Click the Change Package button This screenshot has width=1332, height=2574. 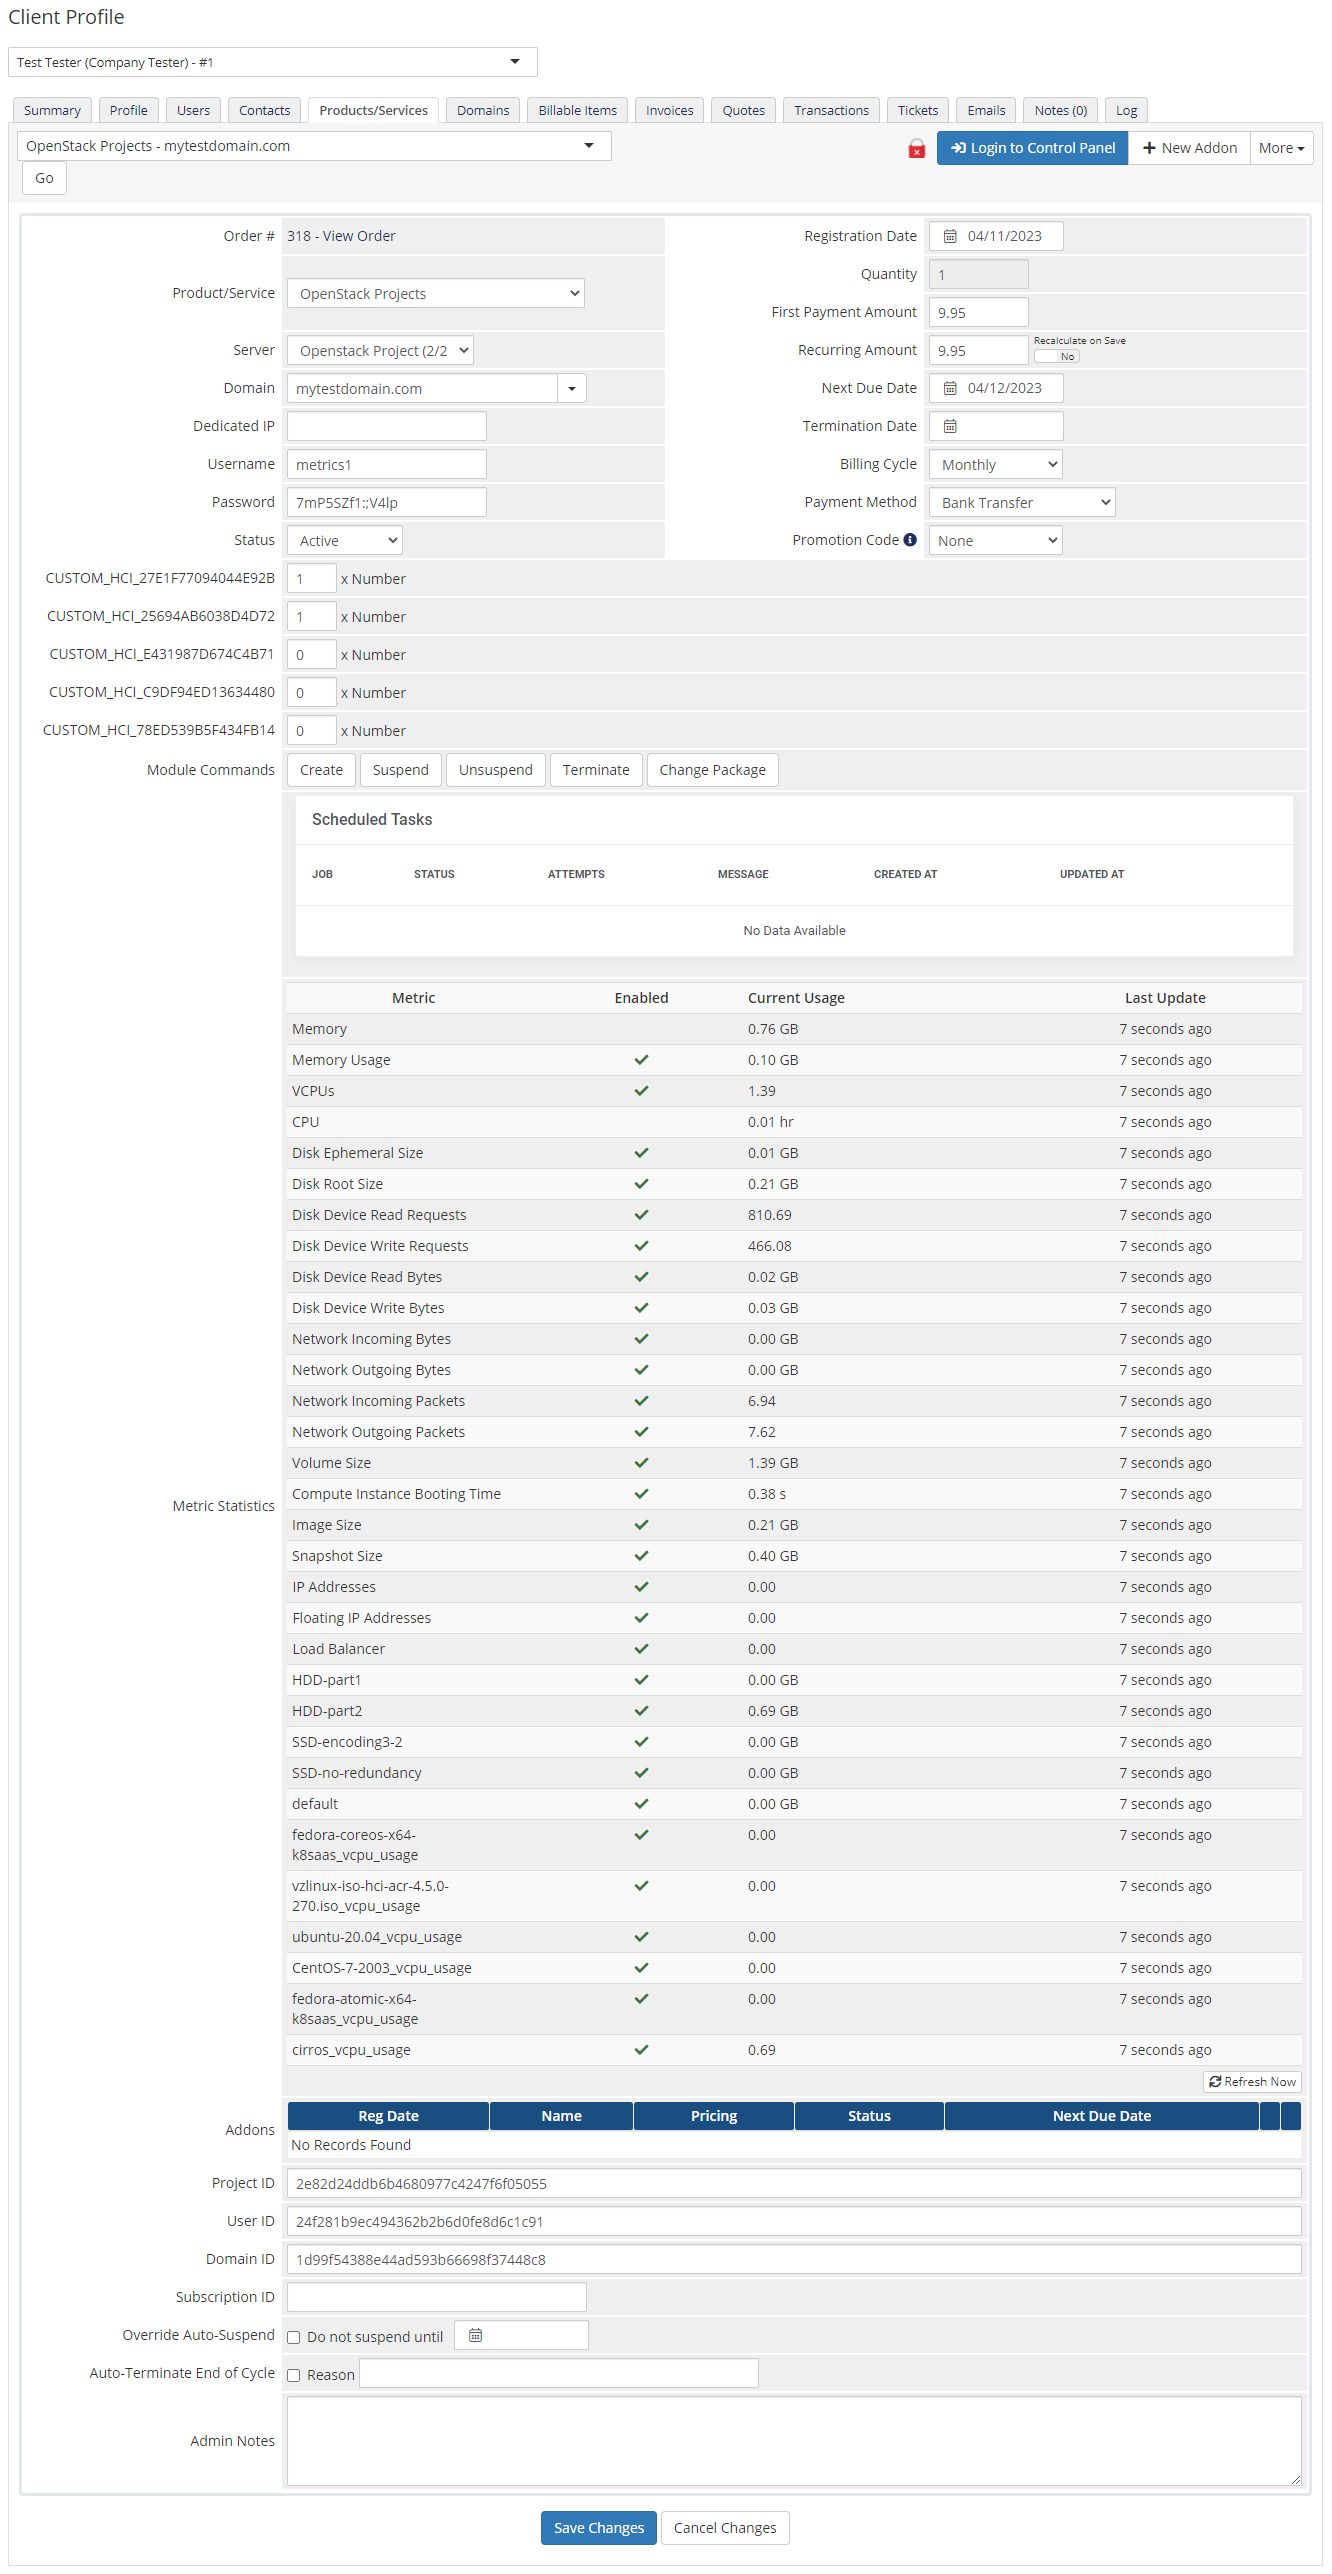tap(712, 770)
